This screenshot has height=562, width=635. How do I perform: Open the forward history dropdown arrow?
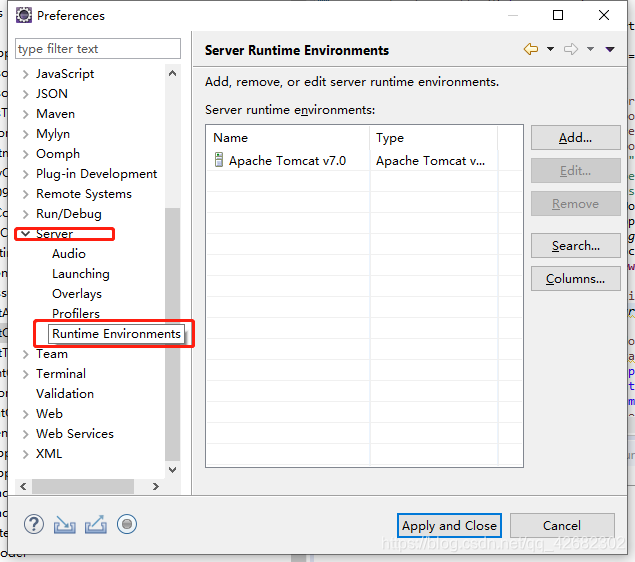tap(590, 49)
